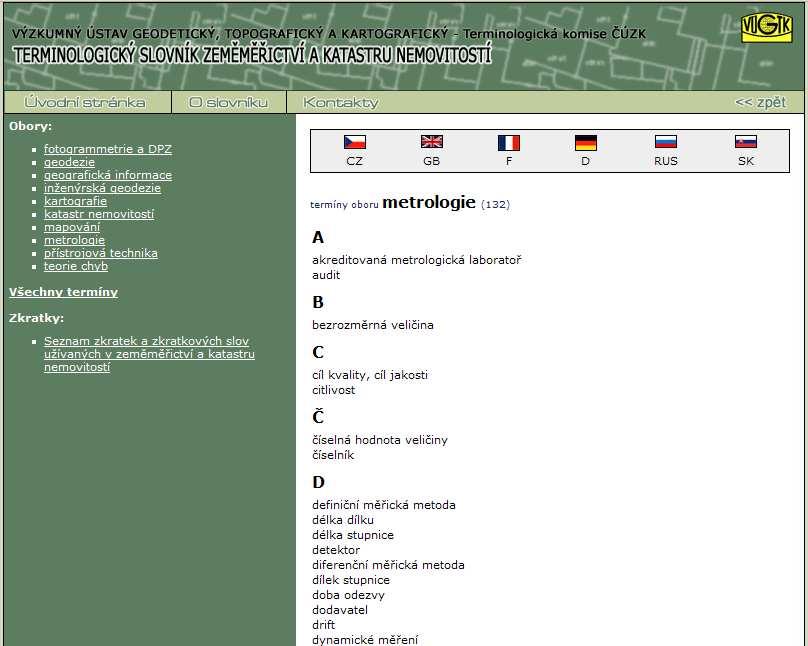
Task: Click the Czech flag icon
Action: click(x=355, y=142)
